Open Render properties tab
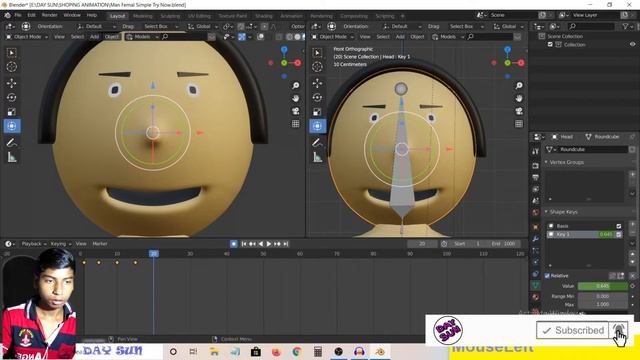The width and height of the screenshot is (640, 360). 535,166
